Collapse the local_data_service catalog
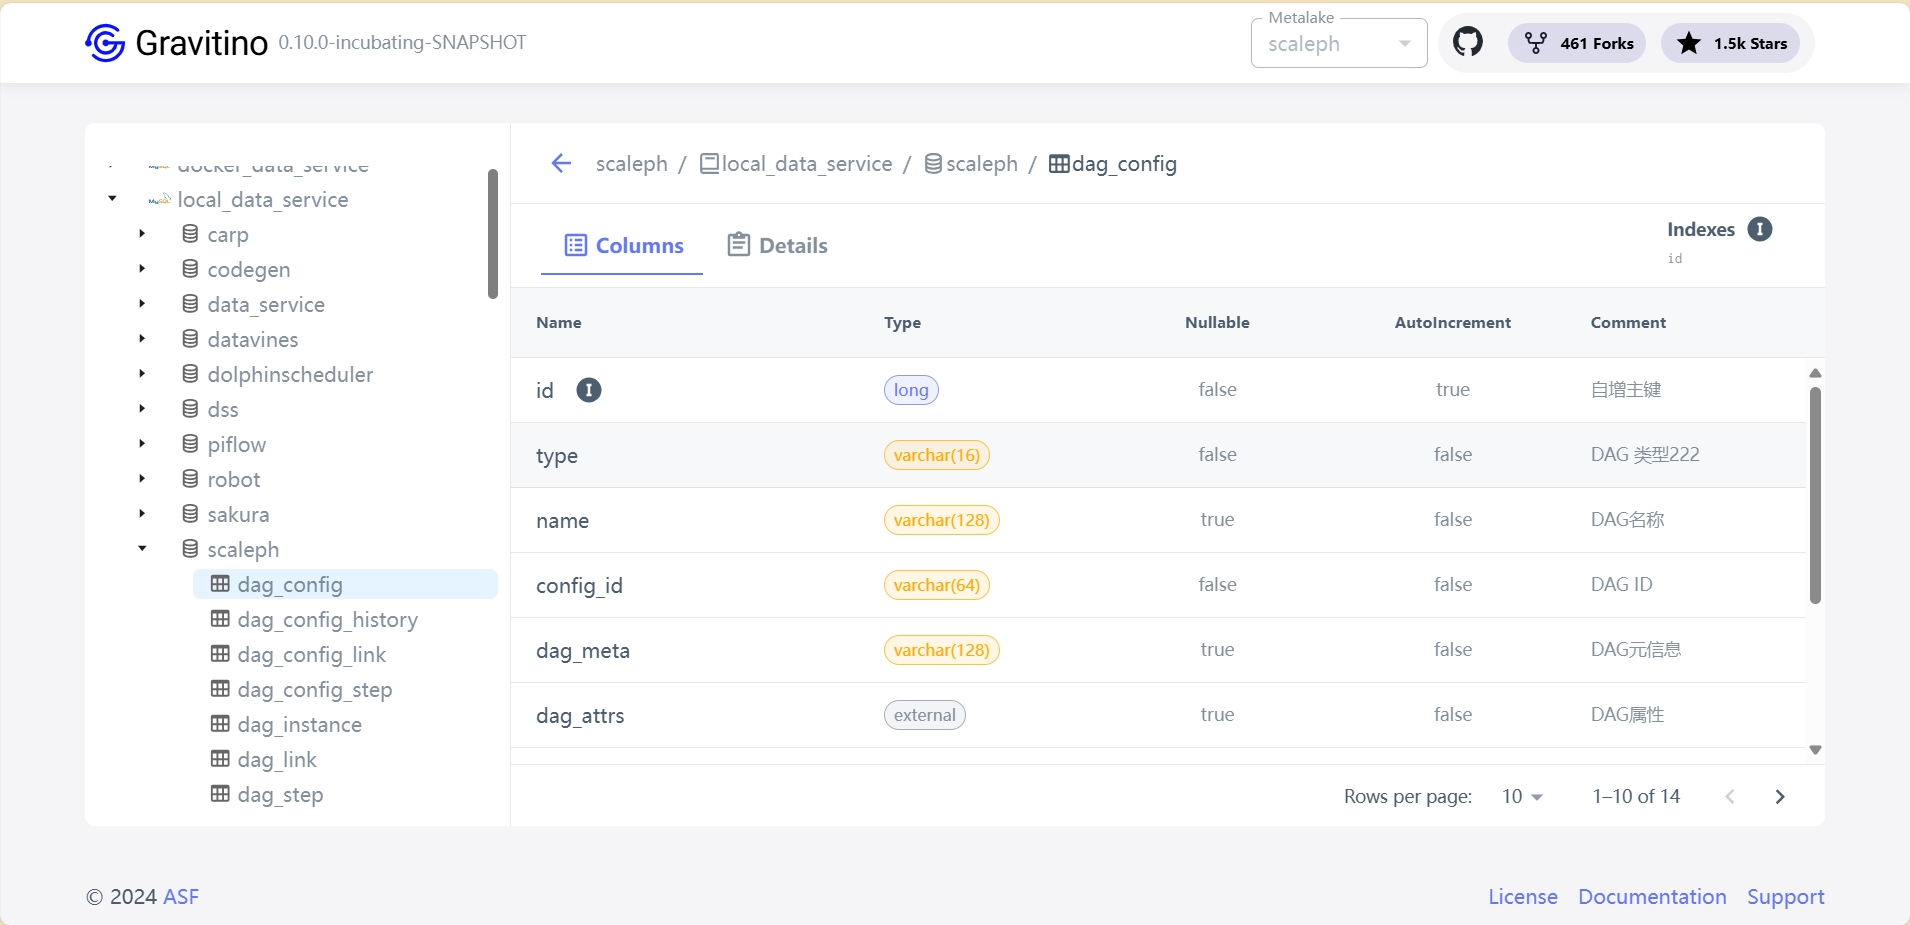Image resolution: width=1910 pixels, height=925 pixels. pyautogui.click(x=112, y=199)
